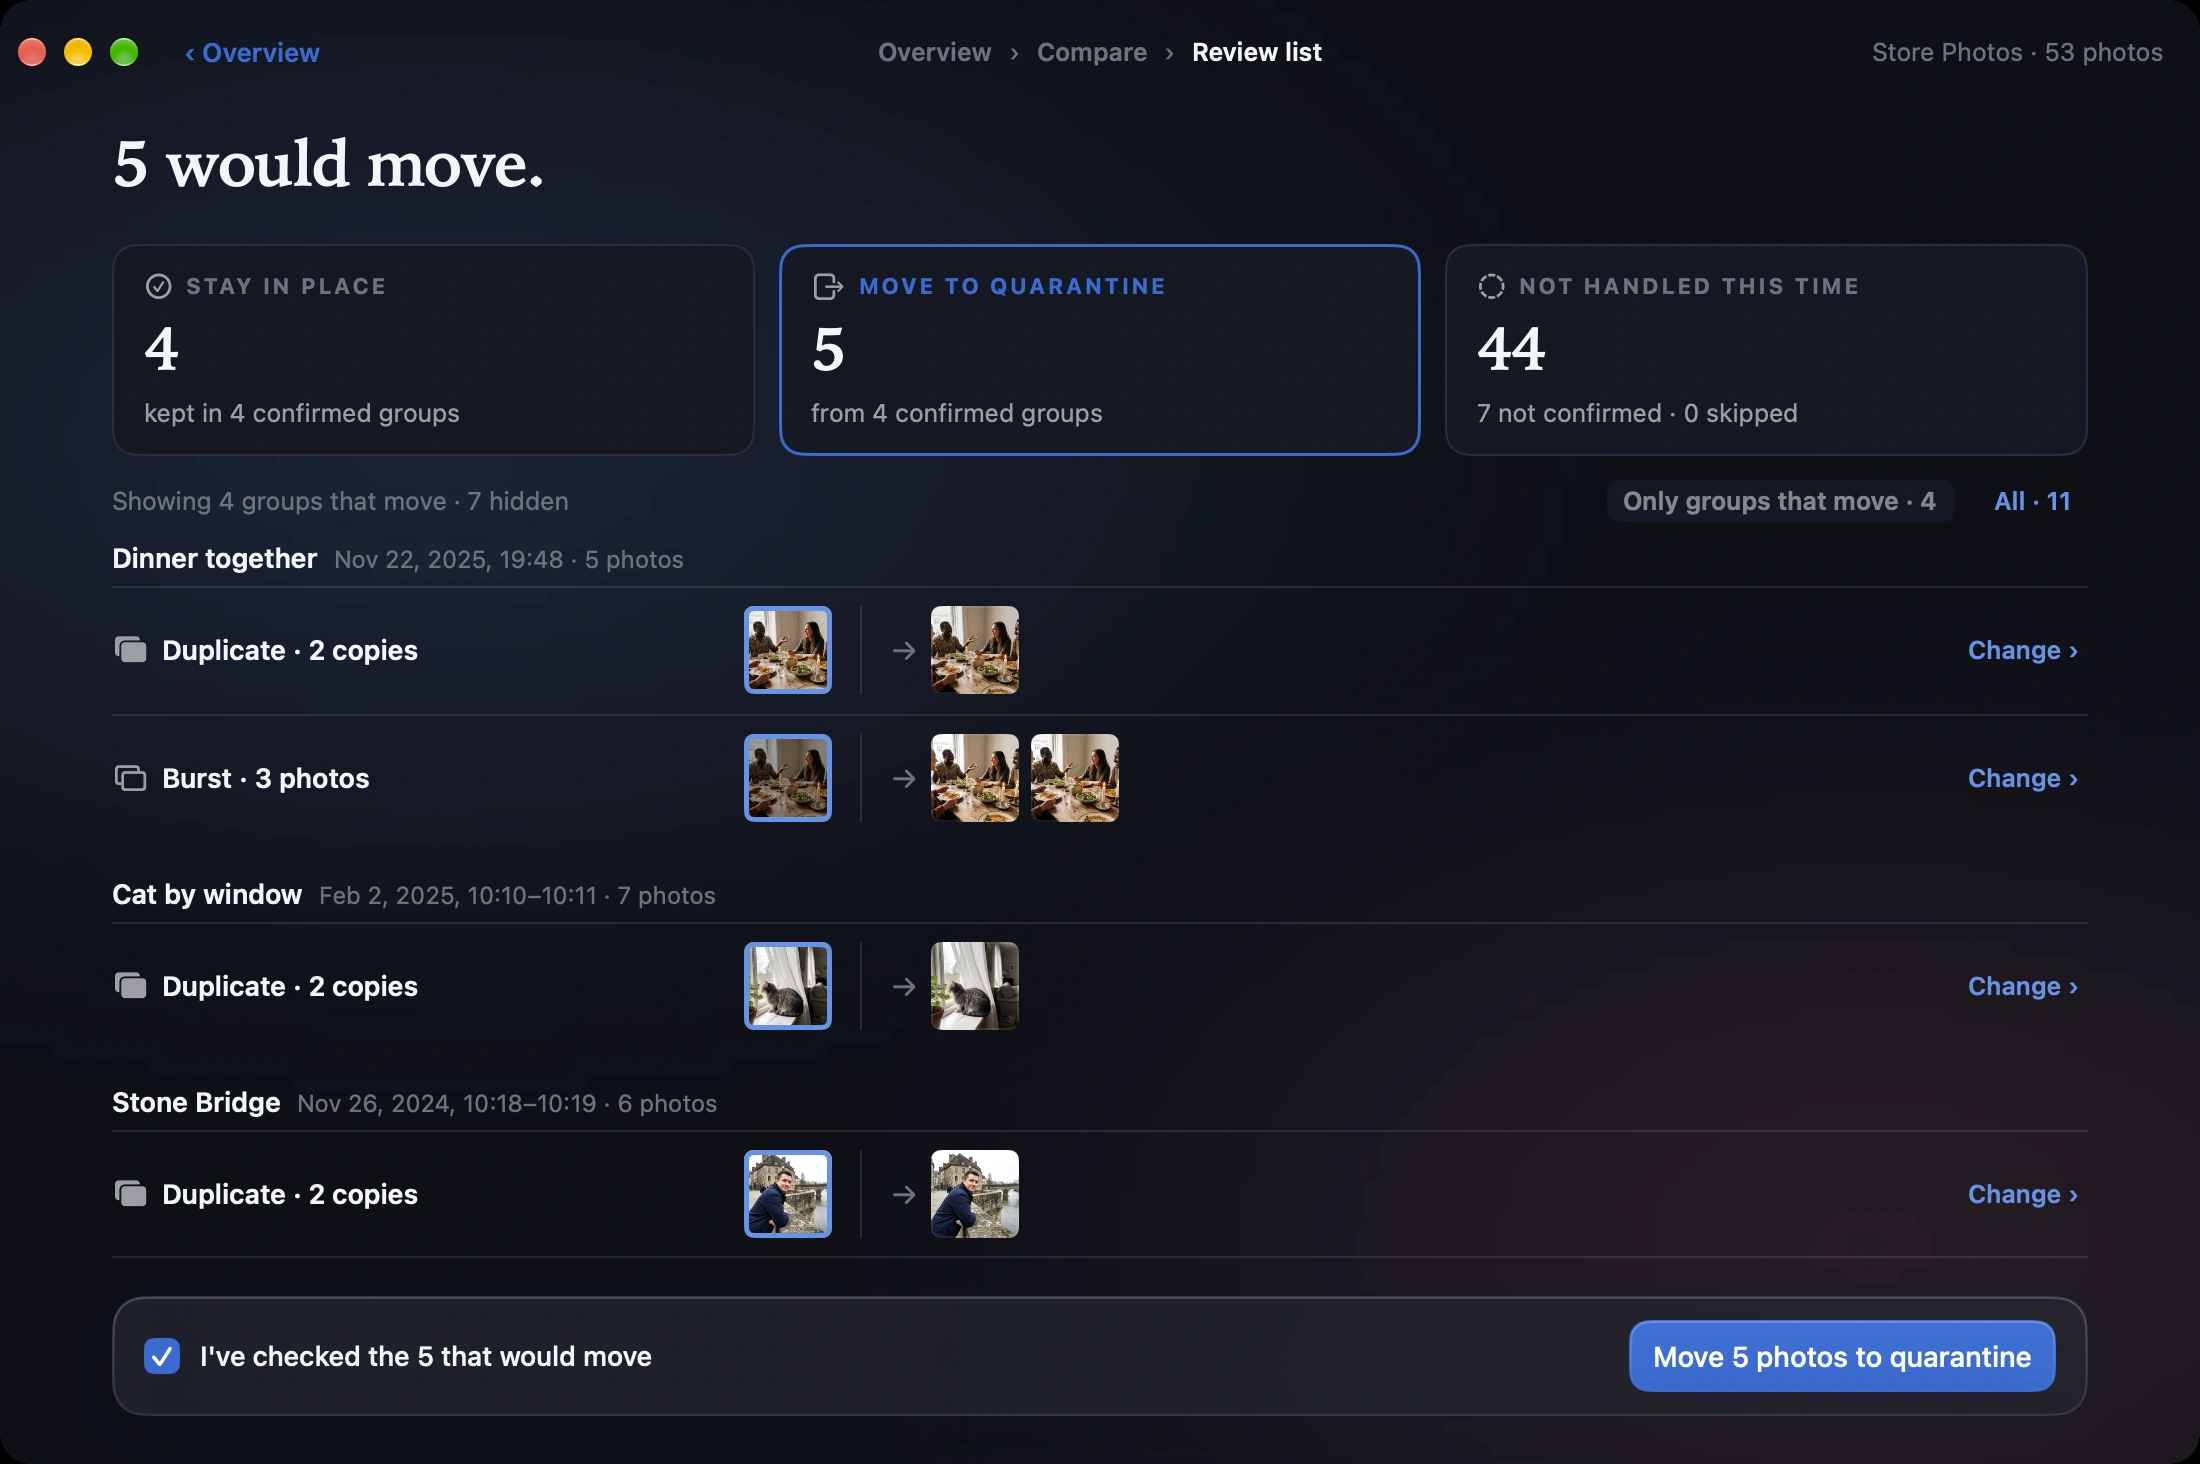Open Change for Cat by window duplicate
The height and width of the screenshot is (1464, 2200).
click(2023, 986)
